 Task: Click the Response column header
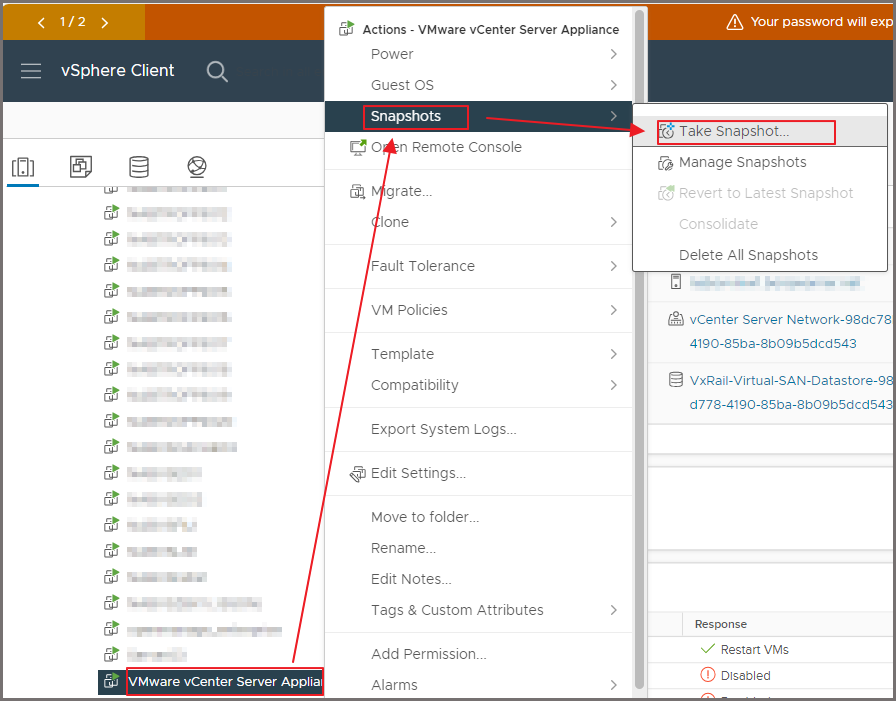click(x=721, y=624)
